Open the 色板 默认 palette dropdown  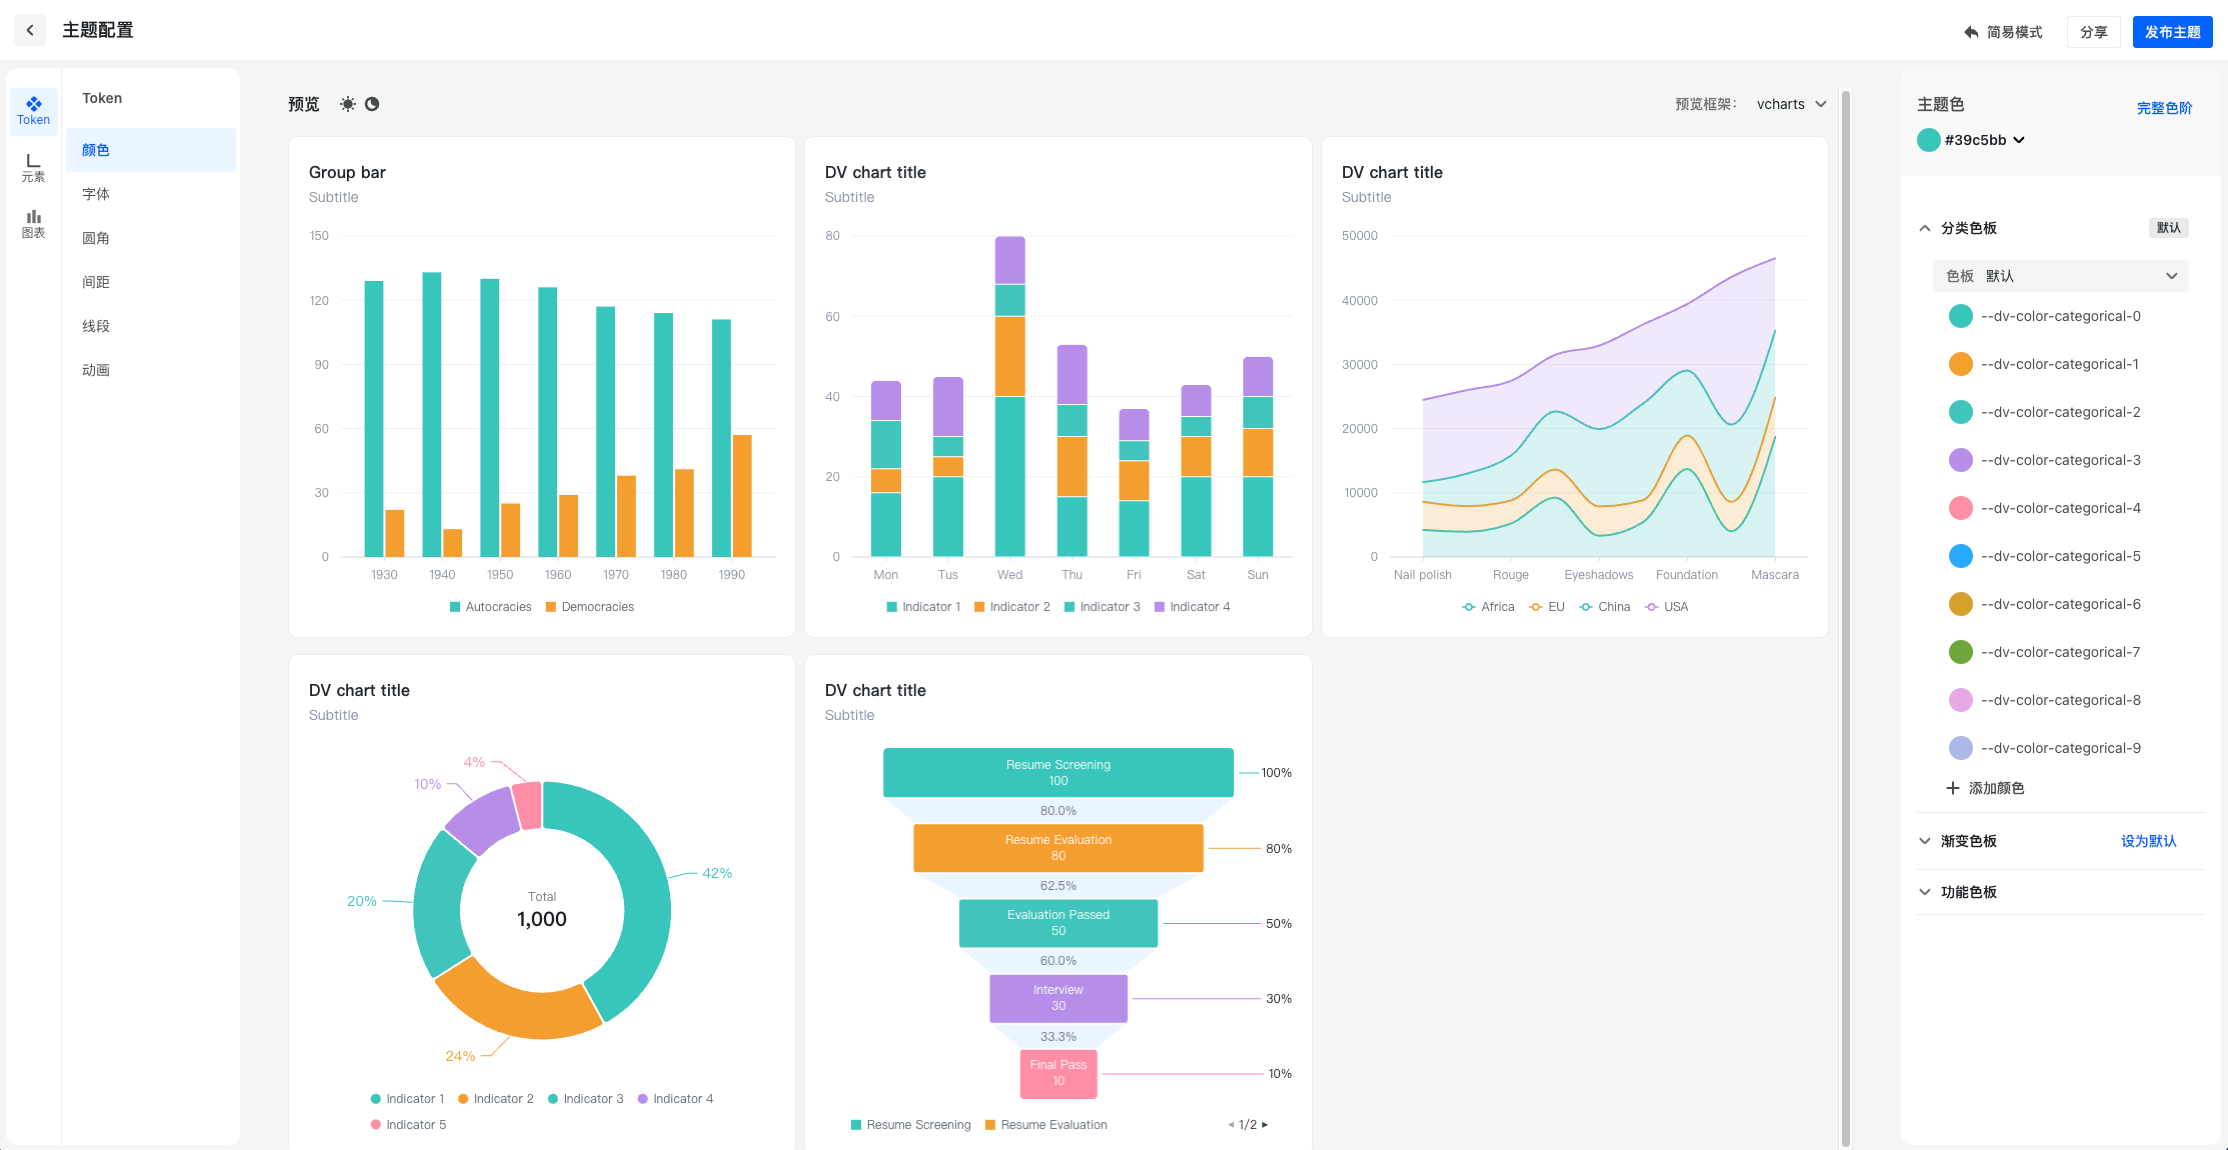2060,276
